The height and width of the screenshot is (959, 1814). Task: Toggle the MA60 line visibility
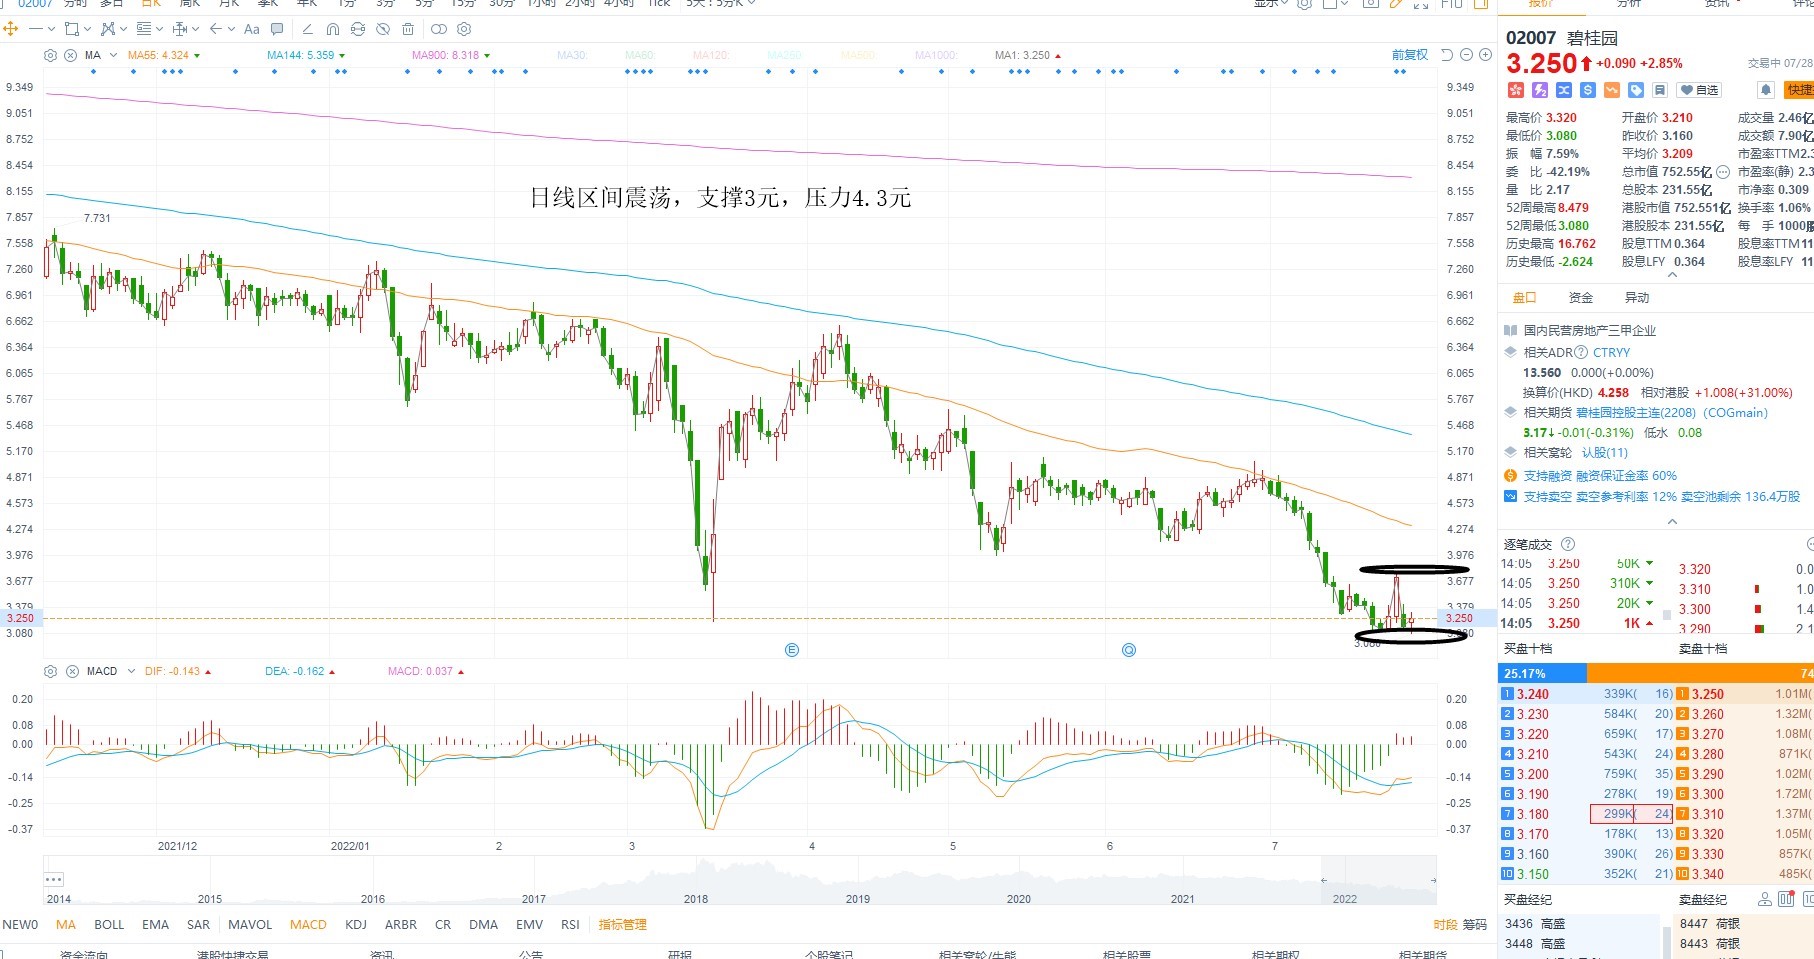click(639, 55)
